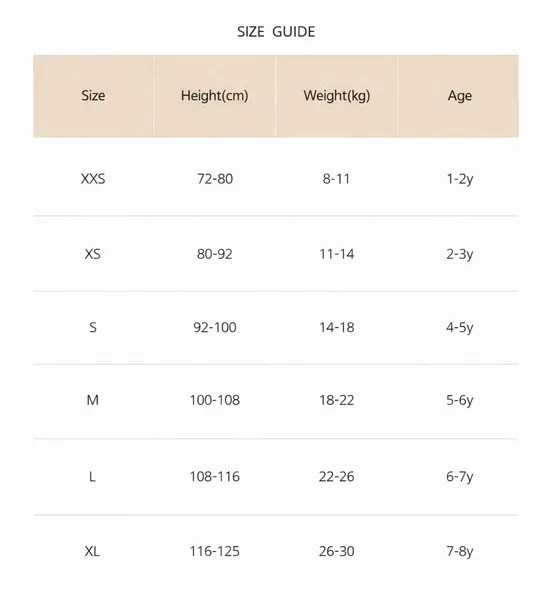Select the Weight(kg) column header
544x594 pixels.
pos(337,96)
